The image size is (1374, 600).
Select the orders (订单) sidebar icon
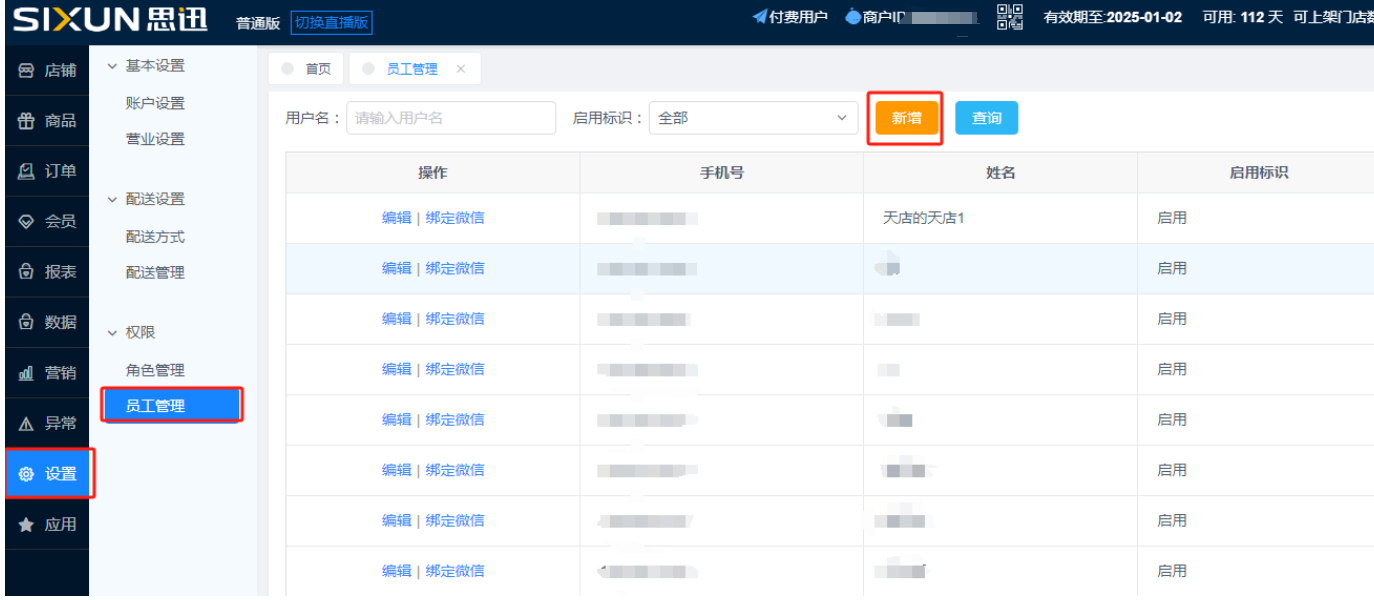tap(27, 171)
